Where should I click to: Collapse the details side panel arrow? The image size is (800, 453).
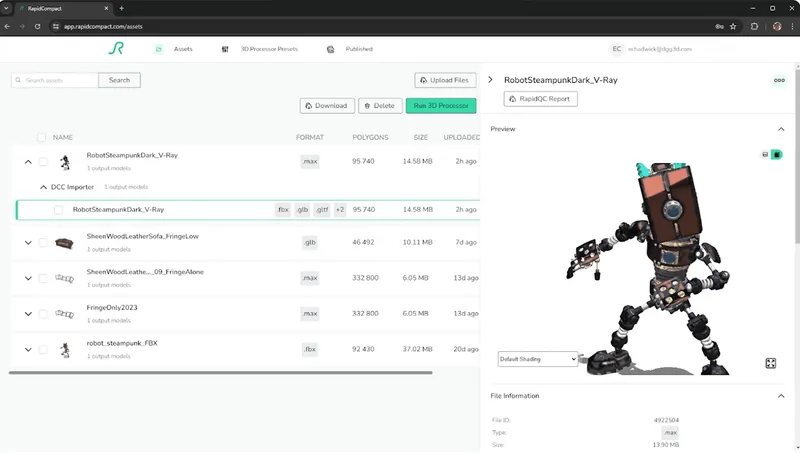point(490,80)
